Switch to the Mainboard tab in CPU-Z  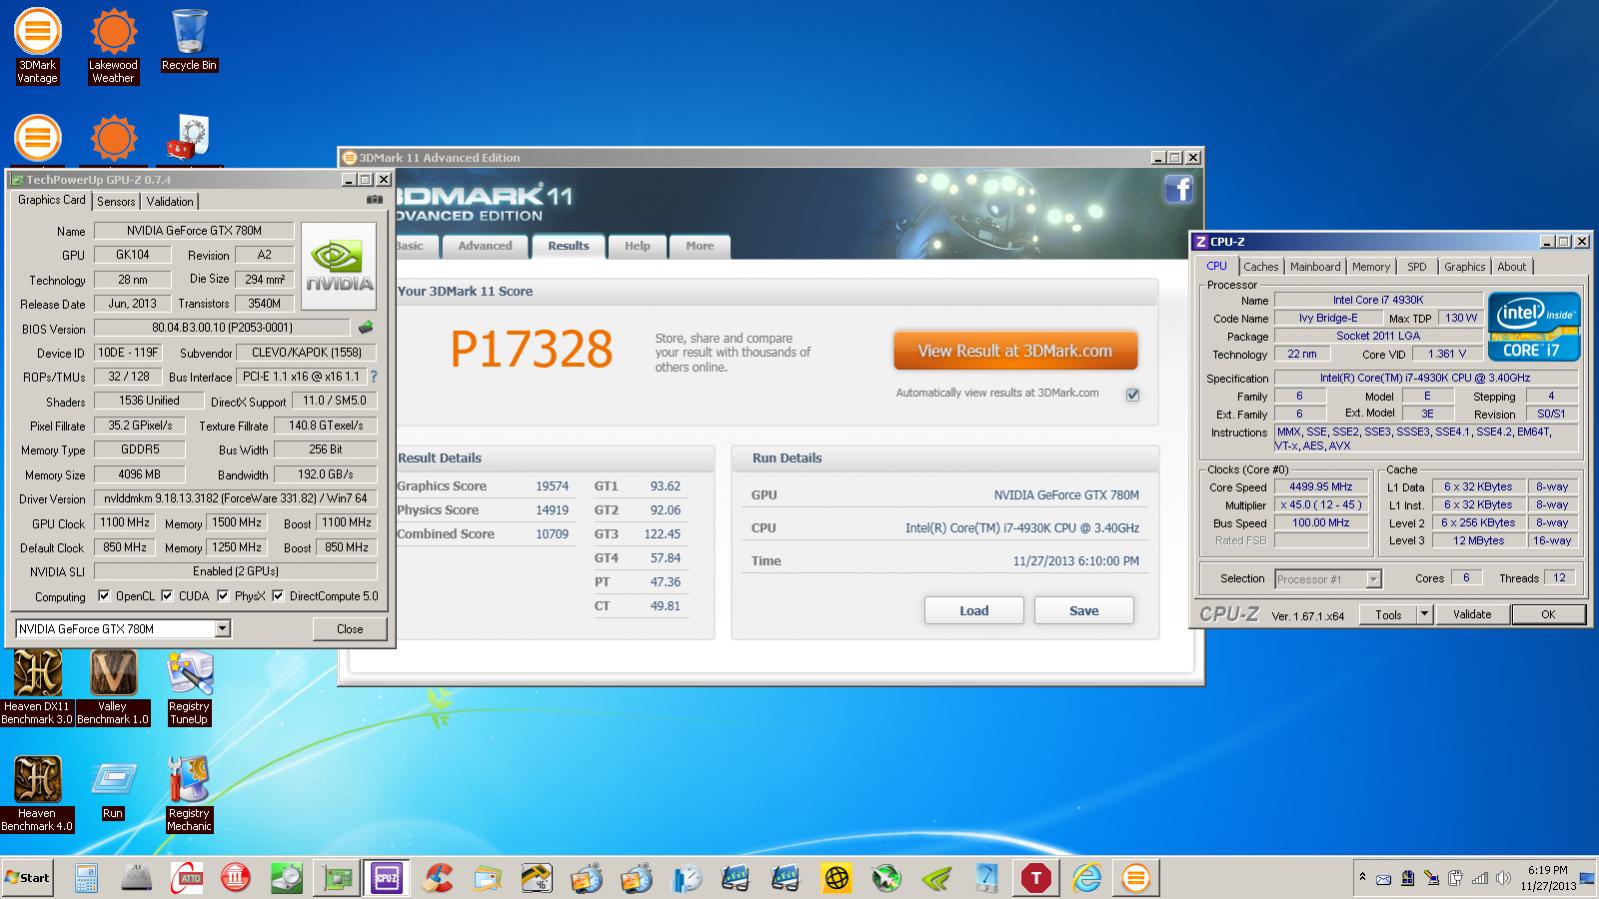[1315, 267]
